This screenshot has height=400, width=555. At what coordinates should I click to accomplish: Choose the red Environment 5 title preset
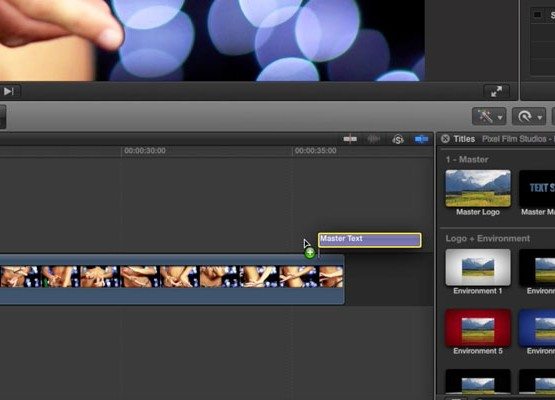tap(478, 328)
